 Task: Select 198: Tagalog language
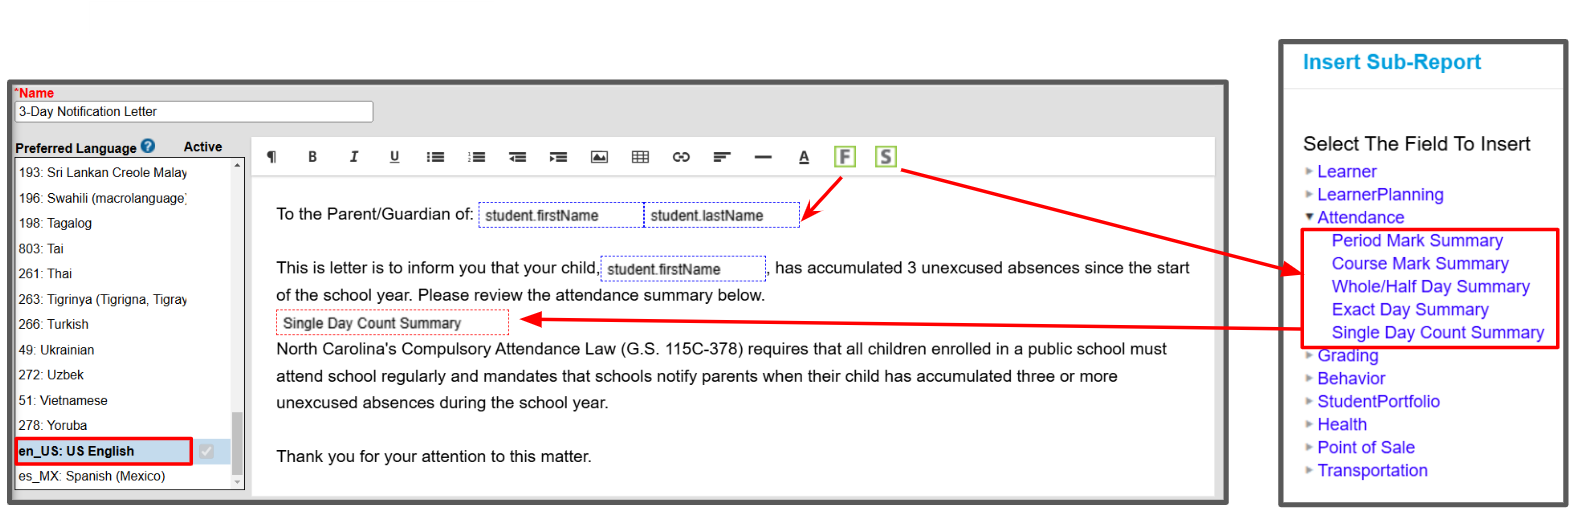point(55,224)
